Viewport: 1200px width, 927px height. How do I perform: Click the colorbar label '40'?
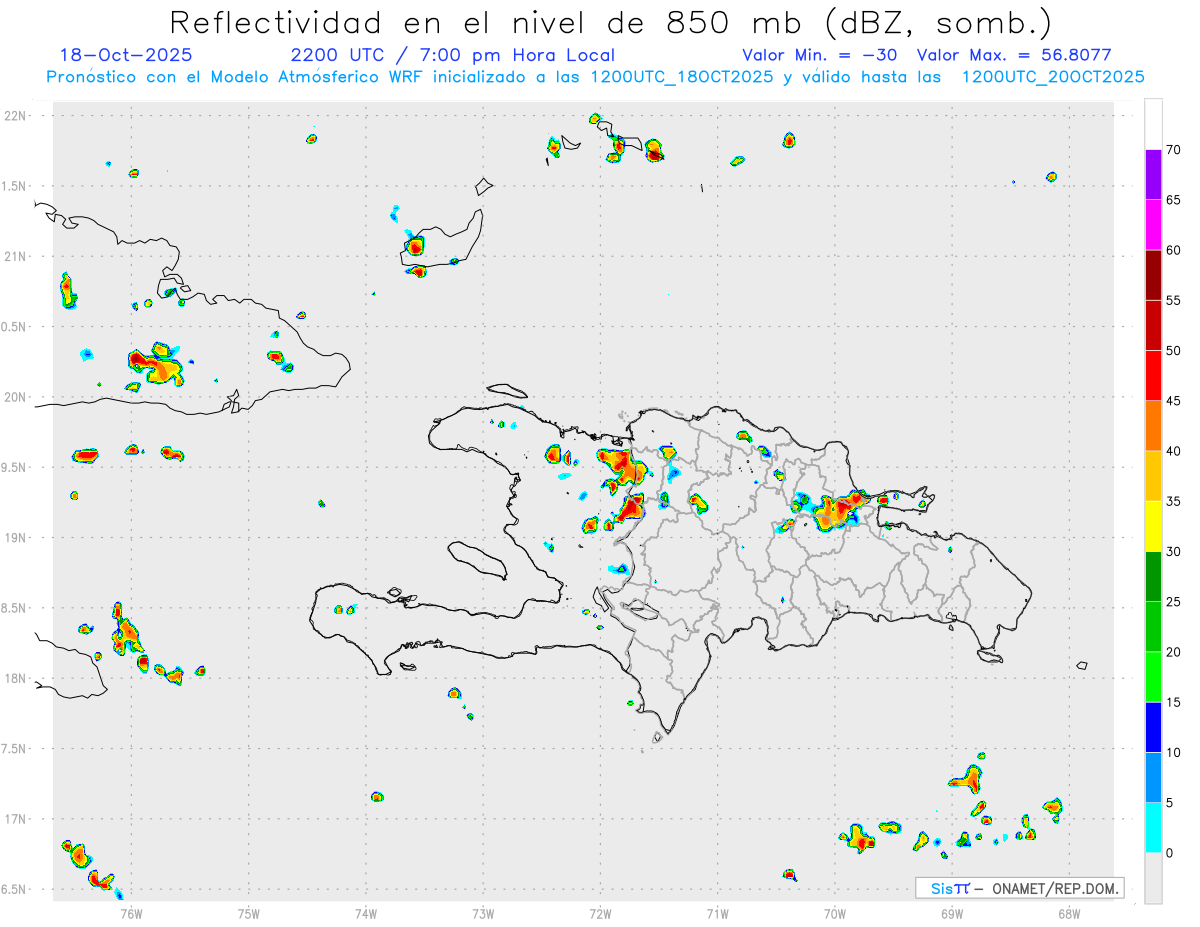pyautogui.click(x=1174, y=451)
